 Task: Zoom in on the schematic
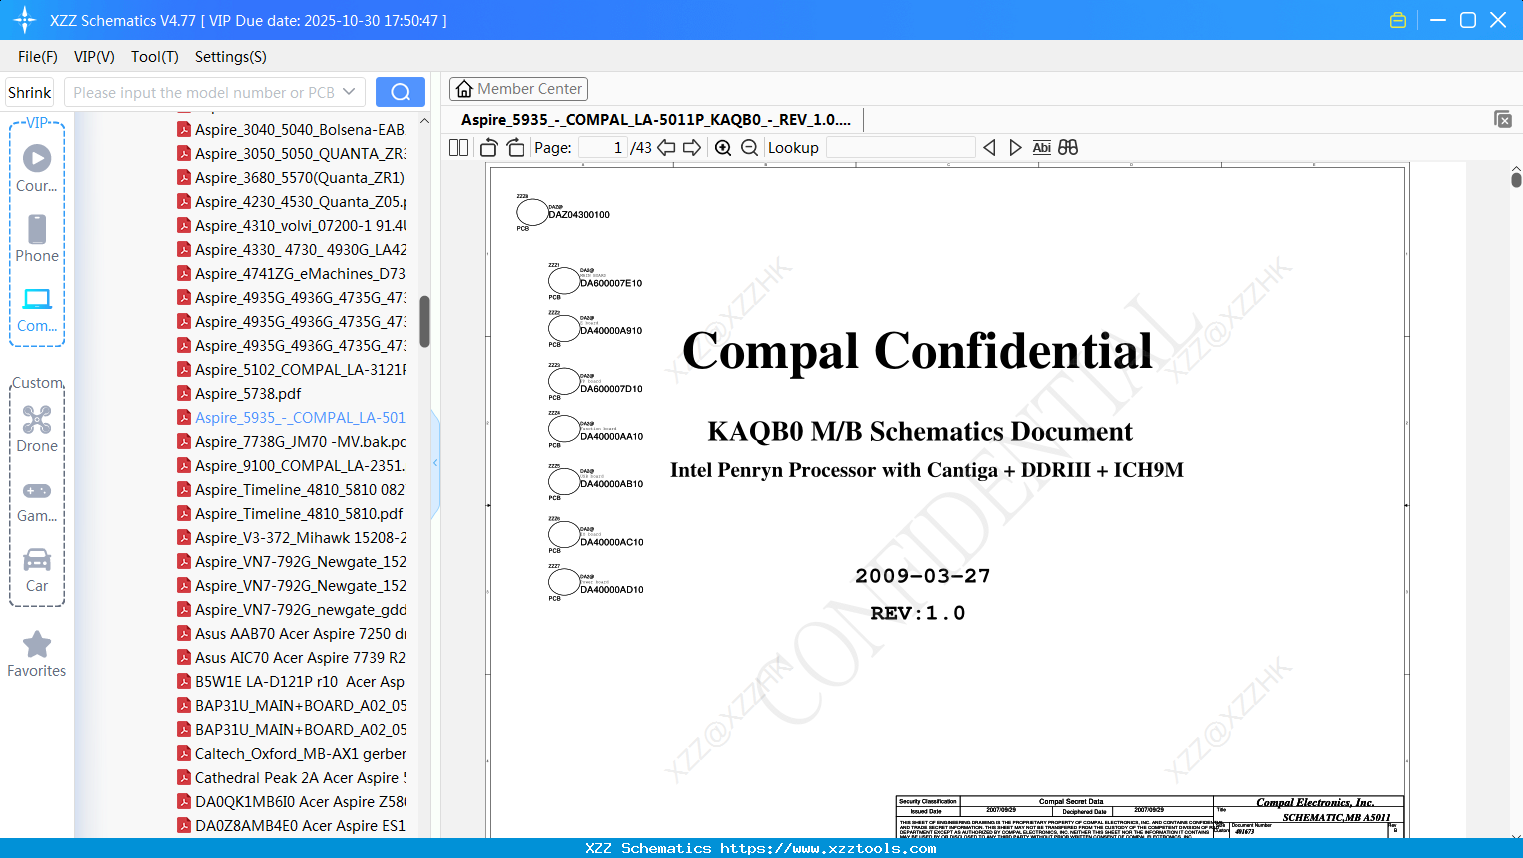(723, 147)
